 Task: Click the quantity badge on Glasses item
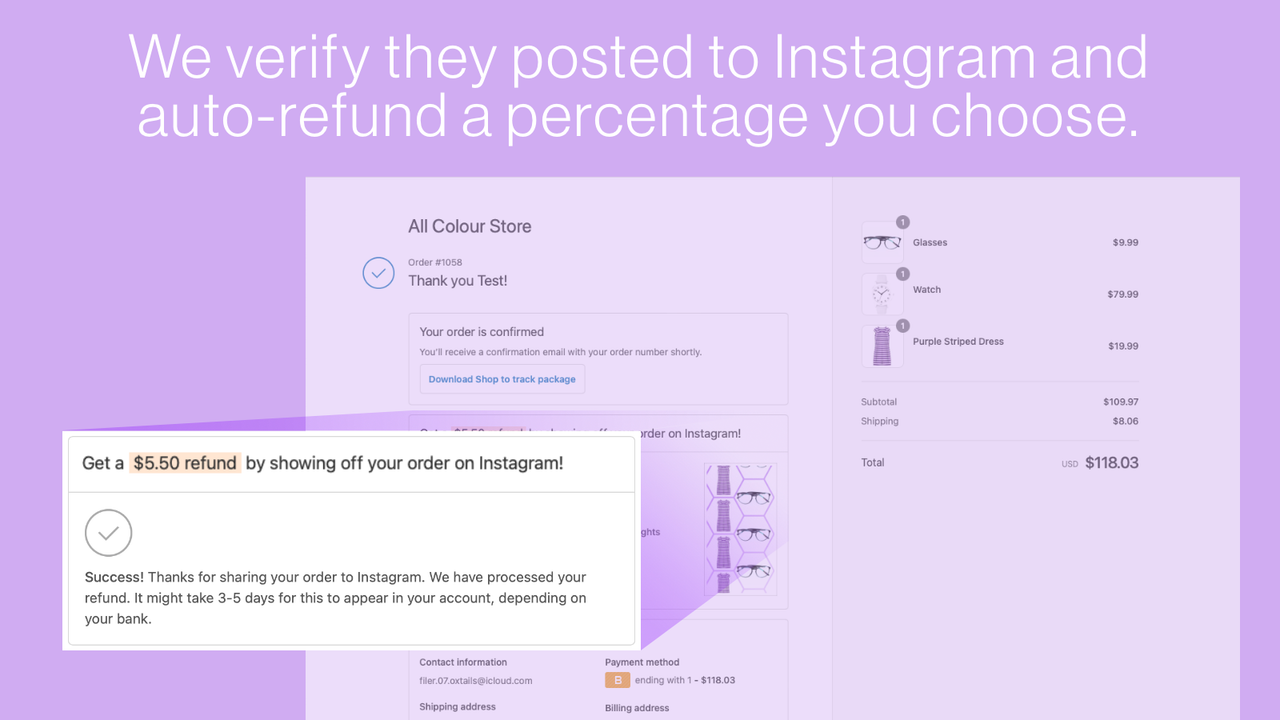(x=901, y=222)
